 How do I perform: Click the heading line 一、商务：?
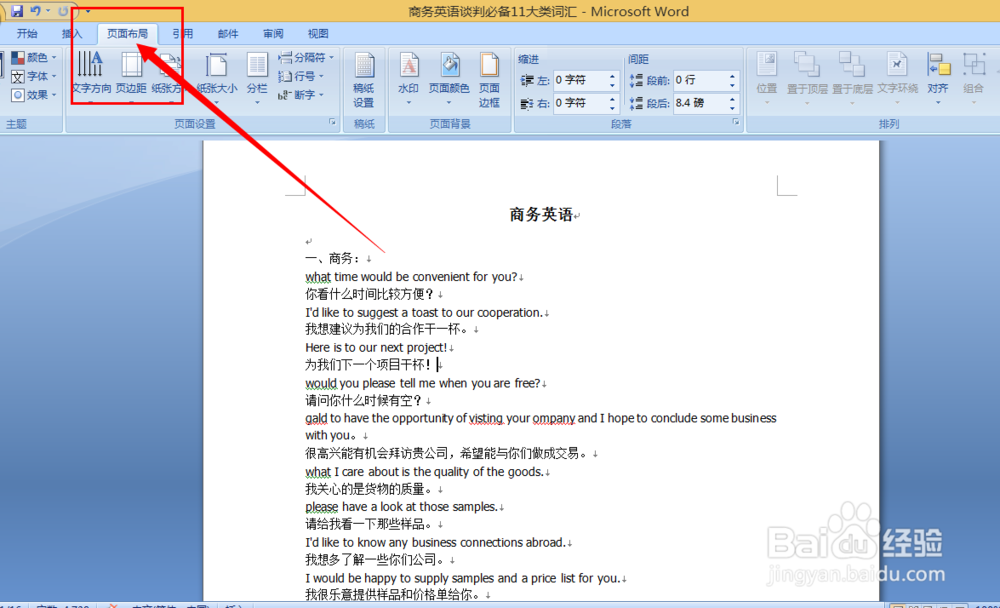pos(333,258)
